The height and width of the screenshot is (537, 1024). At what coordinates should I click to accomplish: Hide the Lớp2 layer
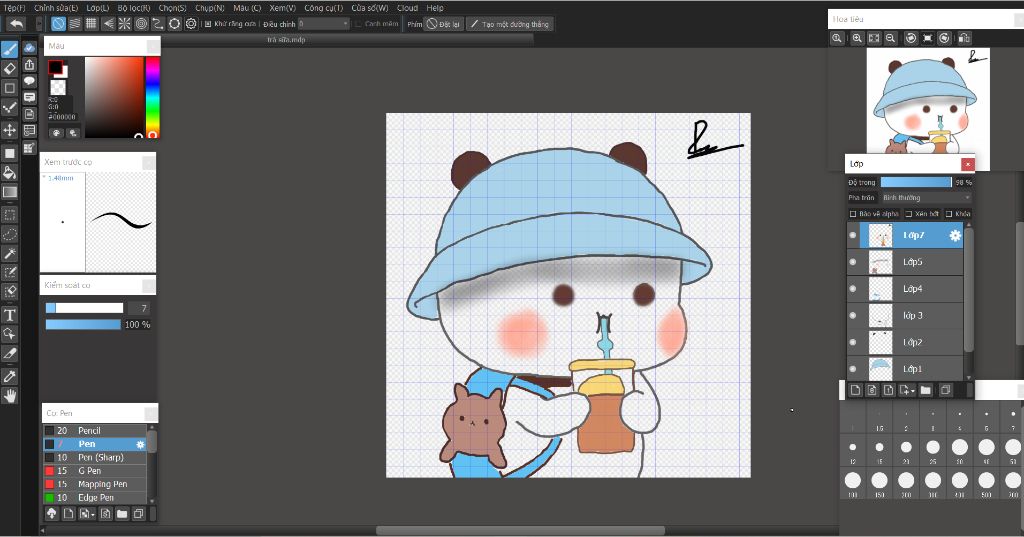[x=853, y=342]
